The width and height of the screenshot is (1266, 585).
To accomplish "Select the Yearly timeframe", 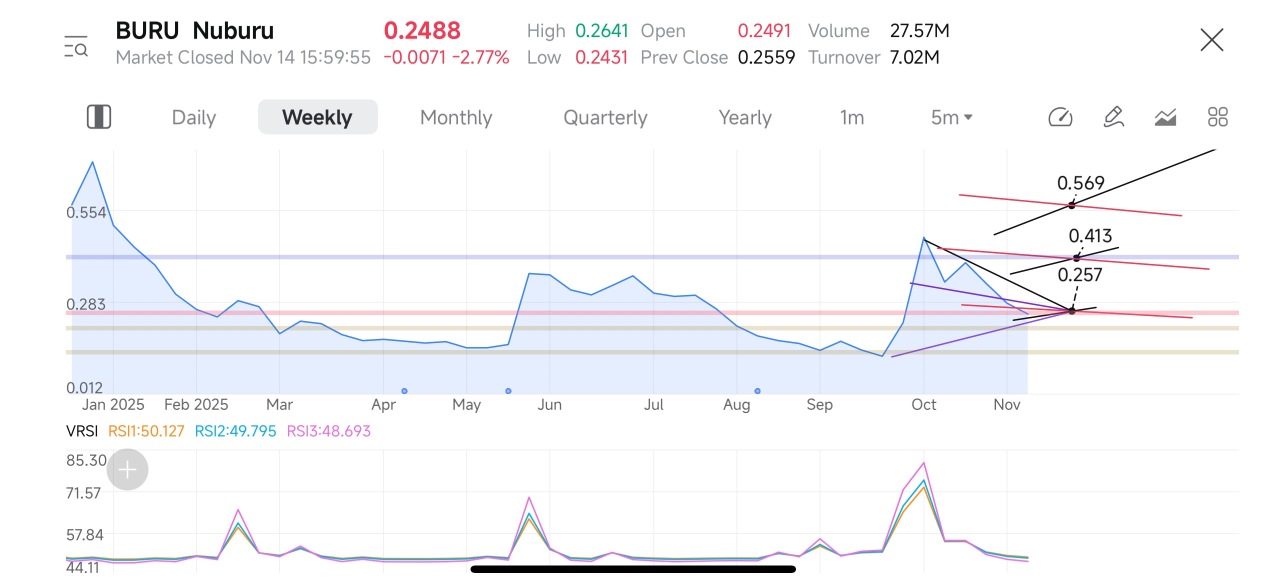I will click(745, 117).
